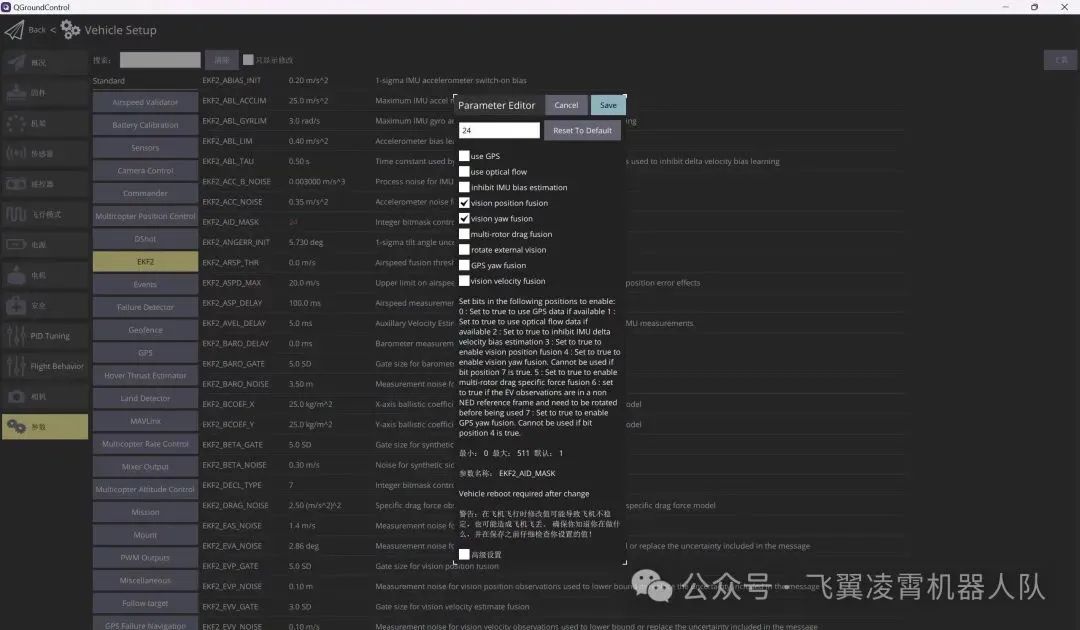Click the parameter value field showing 24
This screenshot has height=630, width=1080.
pos(499,131)
